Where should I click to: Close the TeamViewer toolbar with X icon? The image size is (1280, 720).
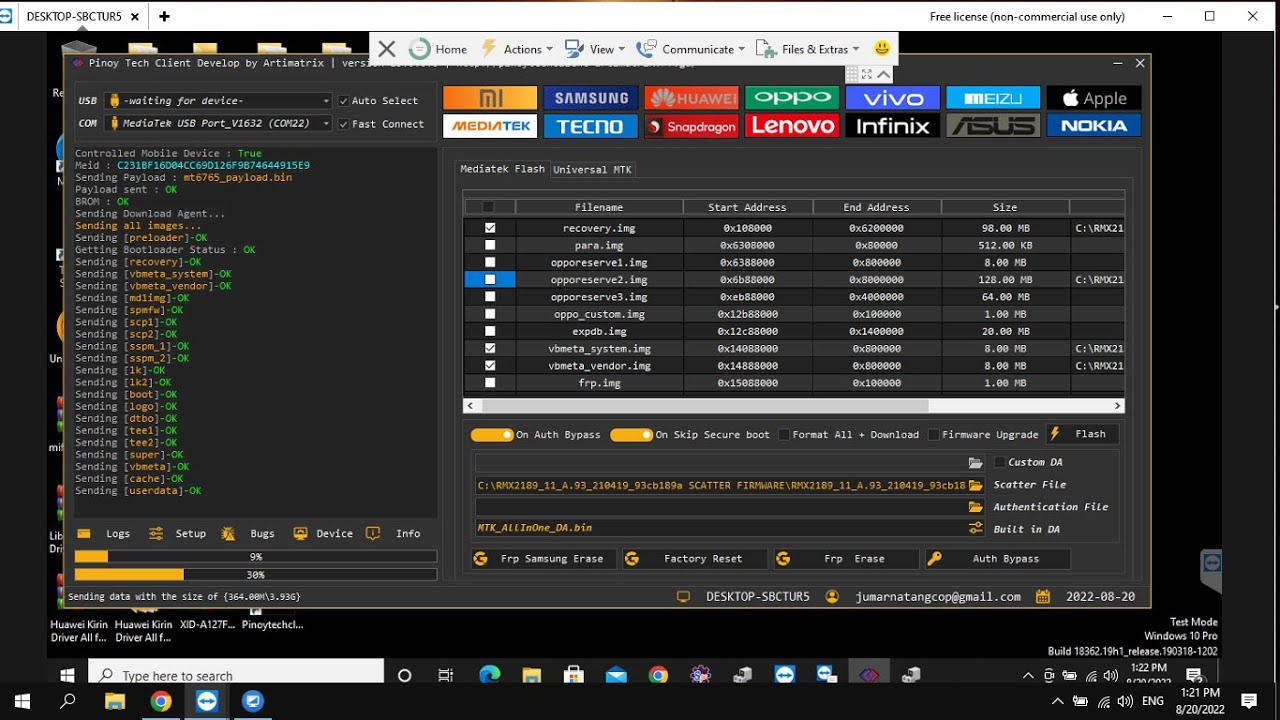[387, 49]
